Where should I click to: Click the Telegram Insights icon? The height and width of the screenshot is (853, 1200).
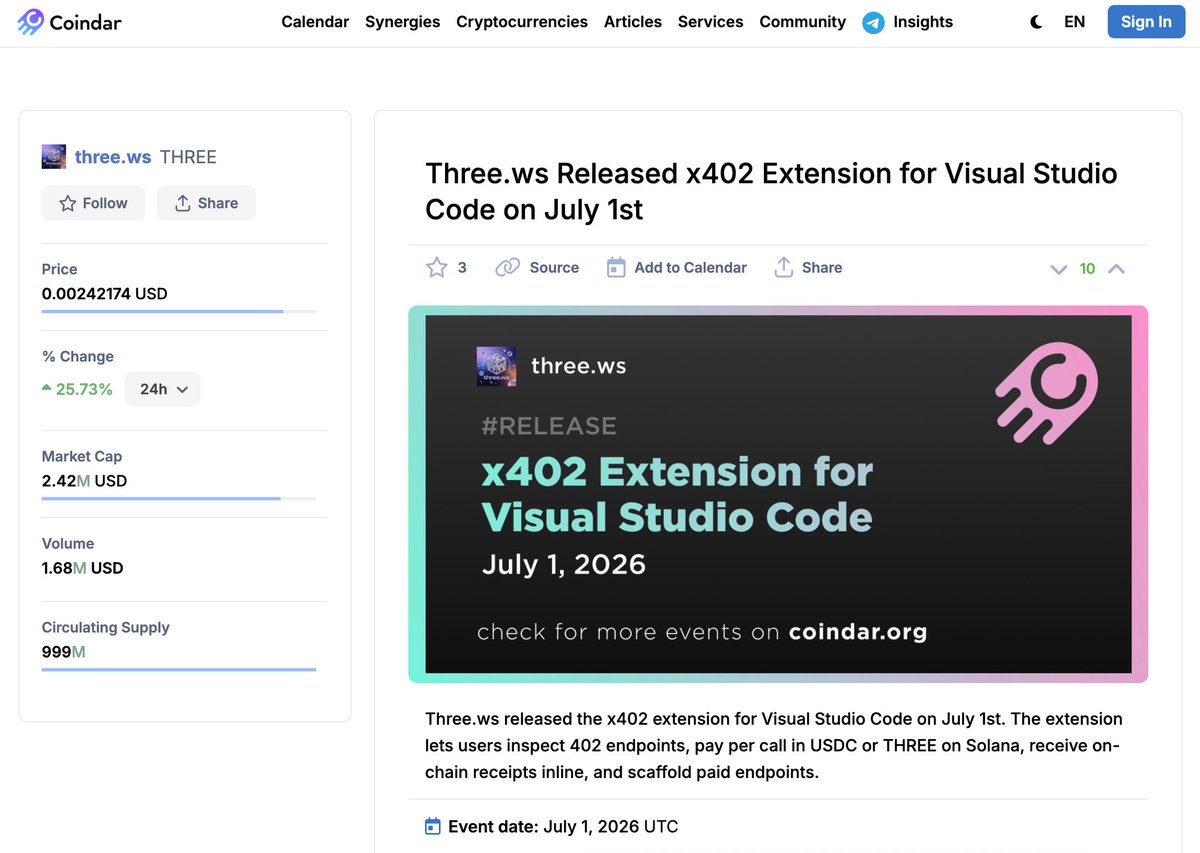click(873, 22)
